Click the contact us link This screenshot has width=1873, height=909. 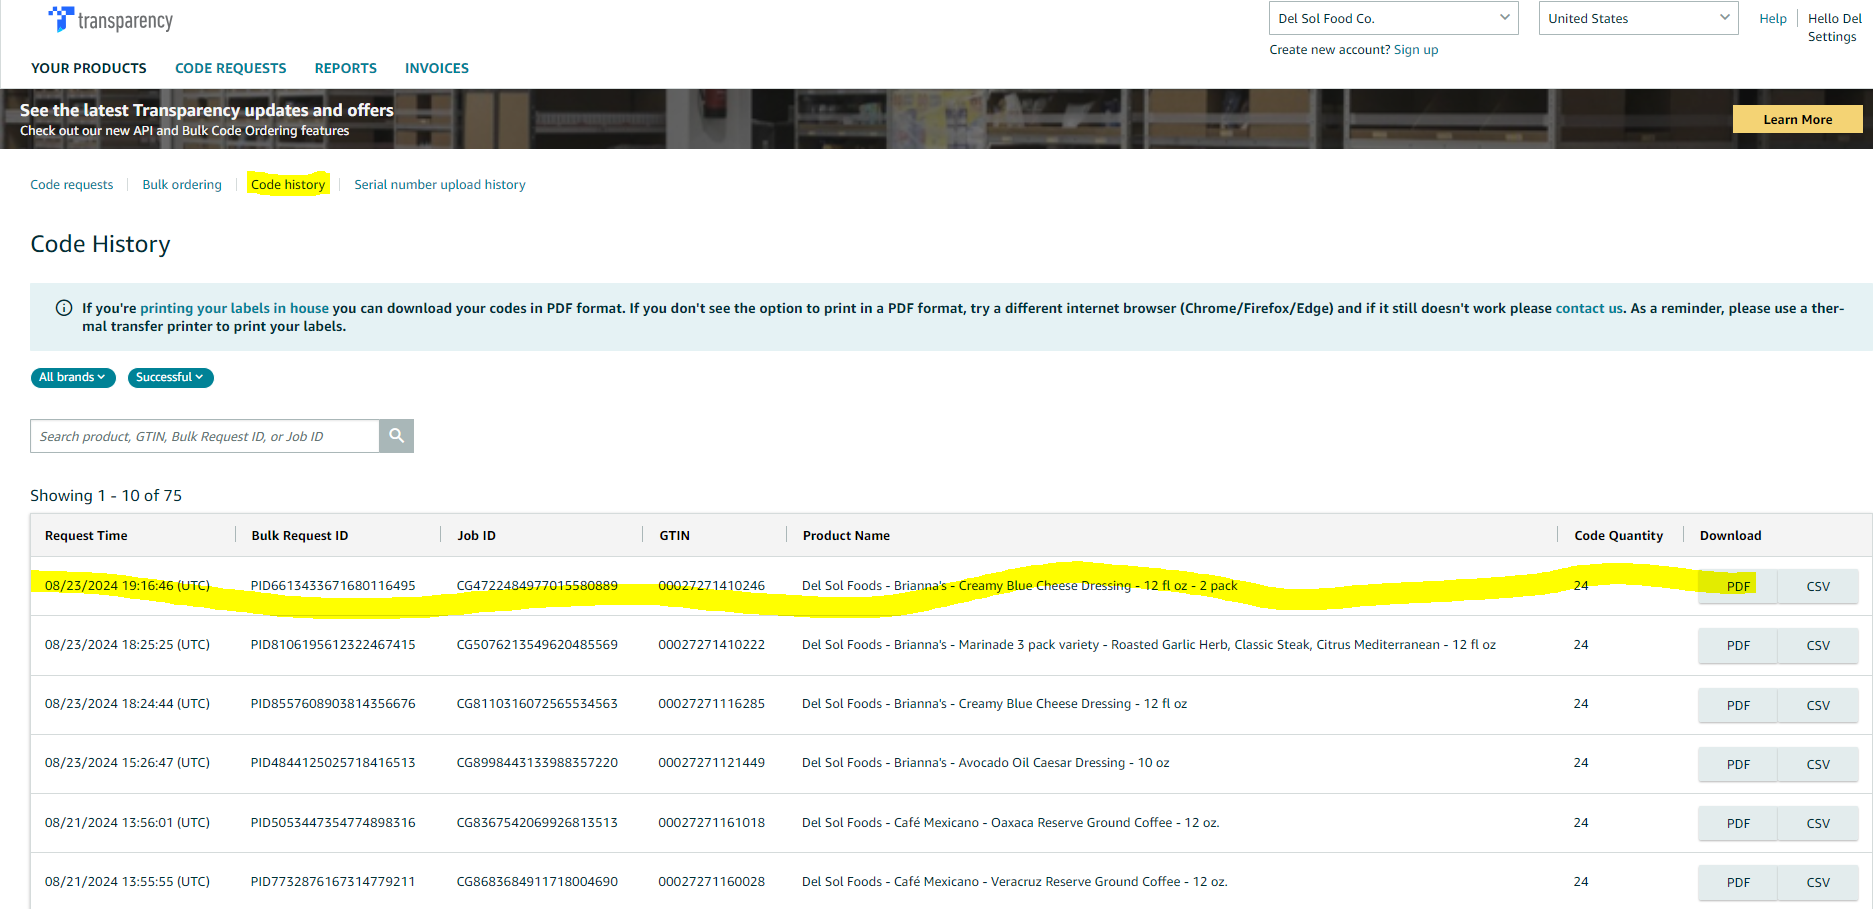click(x=1589, y=308)
